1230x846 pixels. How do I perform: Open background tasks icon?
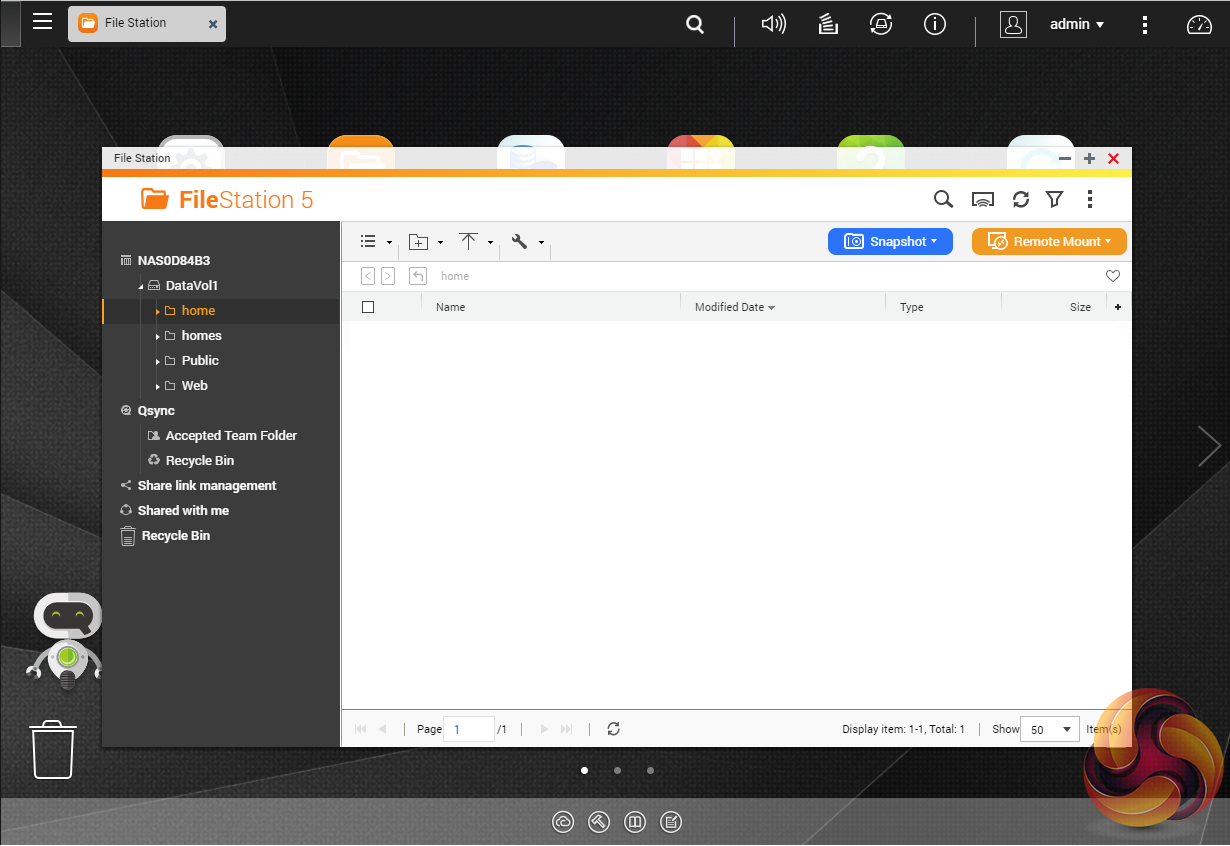[828, 24]
